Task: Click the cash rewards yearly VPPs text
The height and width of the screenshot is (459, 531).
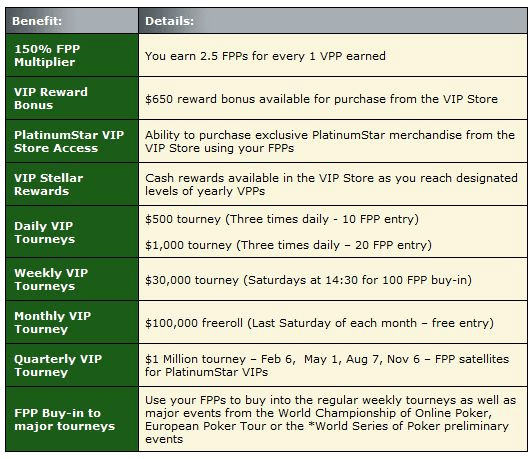Action: tap(331, 184)
